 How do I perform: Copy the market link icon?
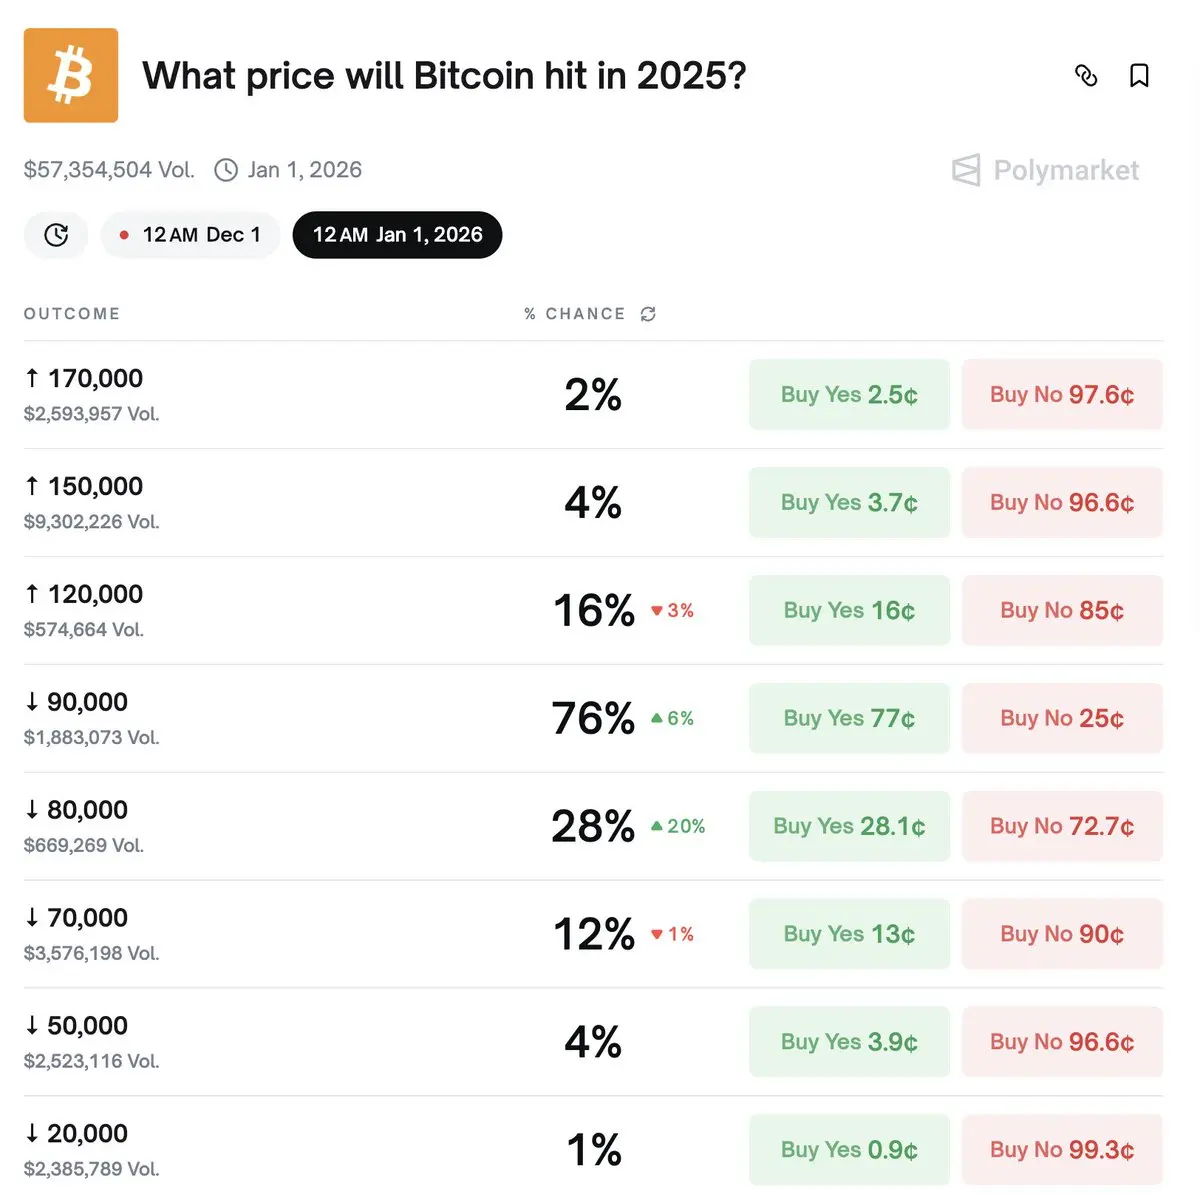pos(1086,75)
